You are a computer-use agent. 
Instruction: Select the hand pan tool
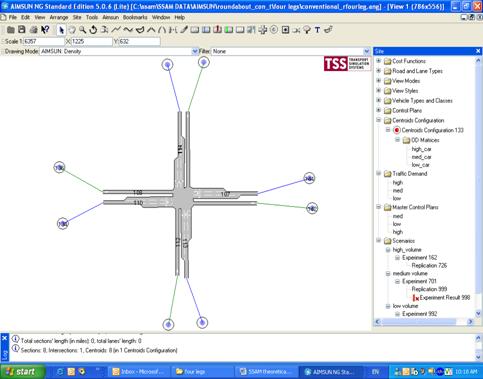[x=72, y=30]
